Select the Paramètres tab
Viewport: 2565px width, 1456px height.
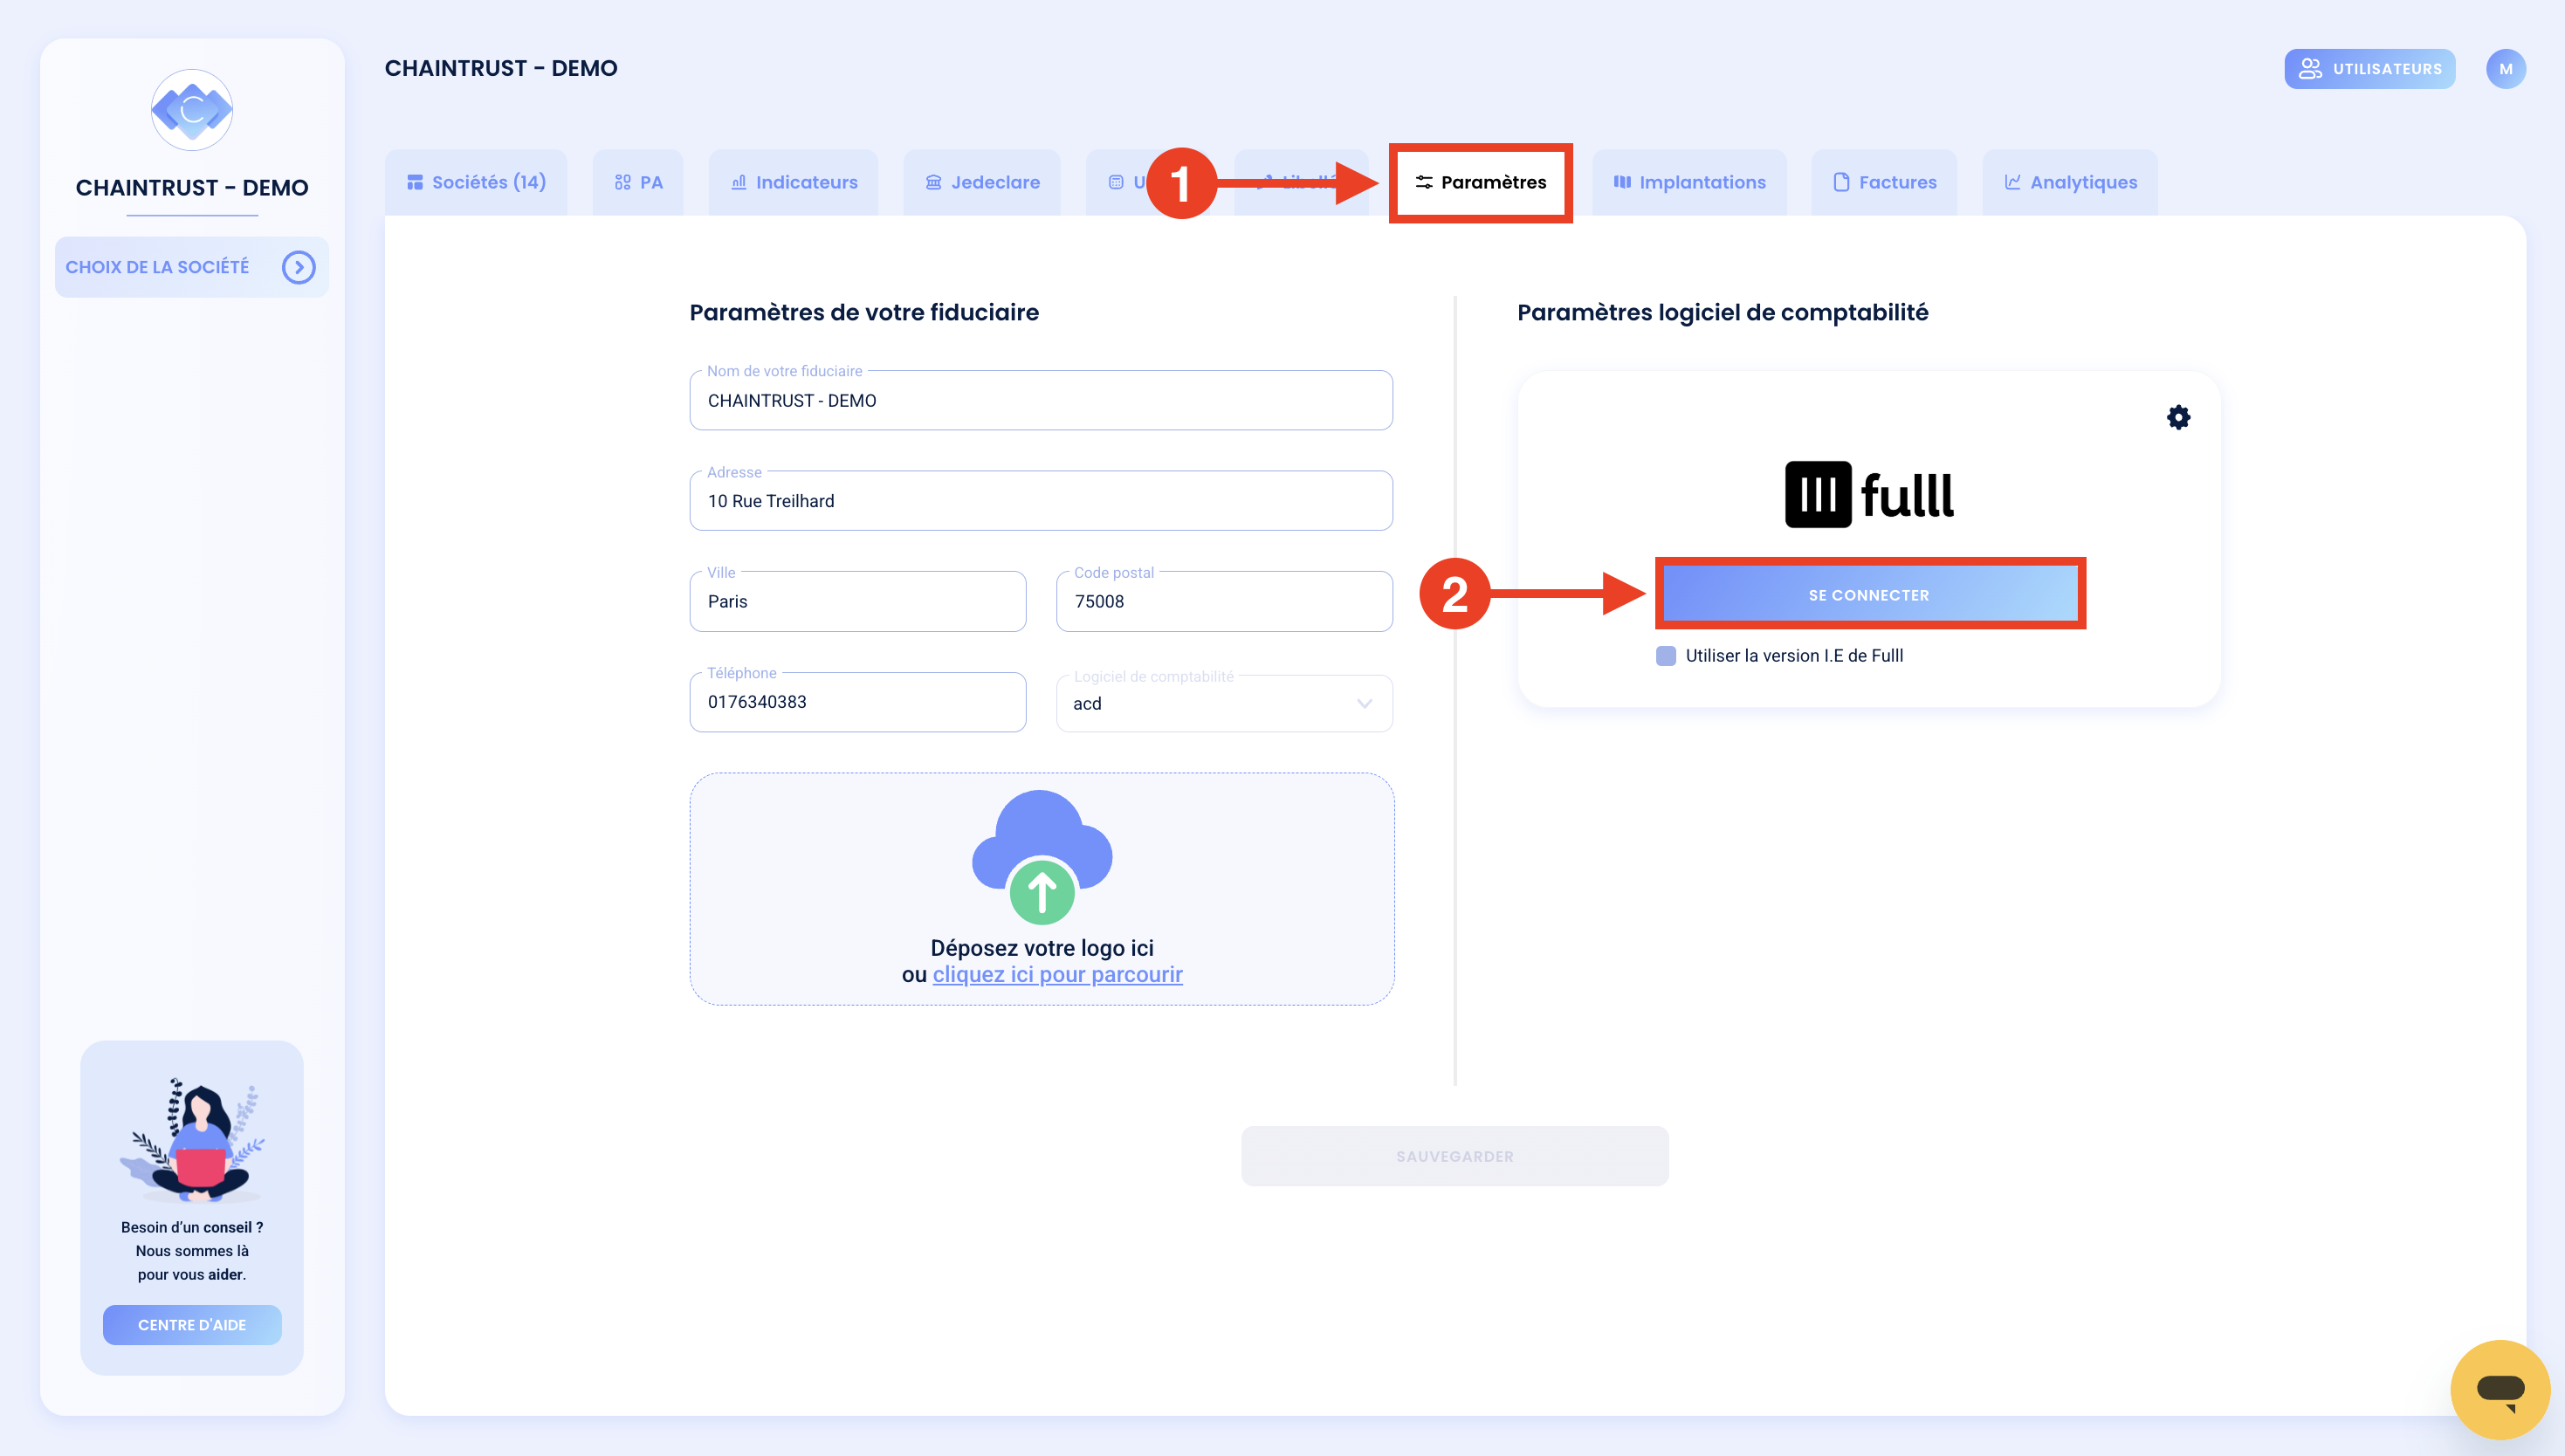coord(1481,182)
